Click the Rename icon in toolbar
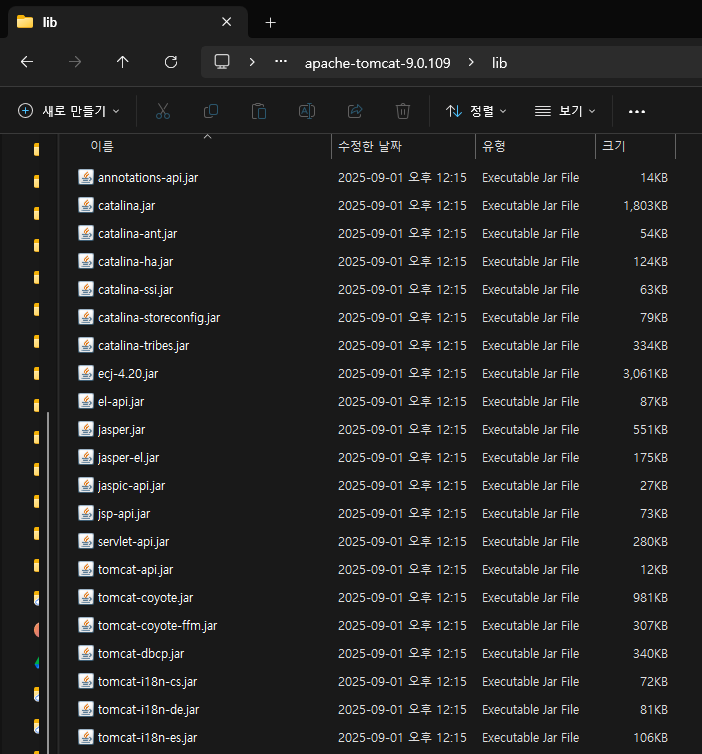Viewport: 702px width, 754px height. [x=307, y=111]
